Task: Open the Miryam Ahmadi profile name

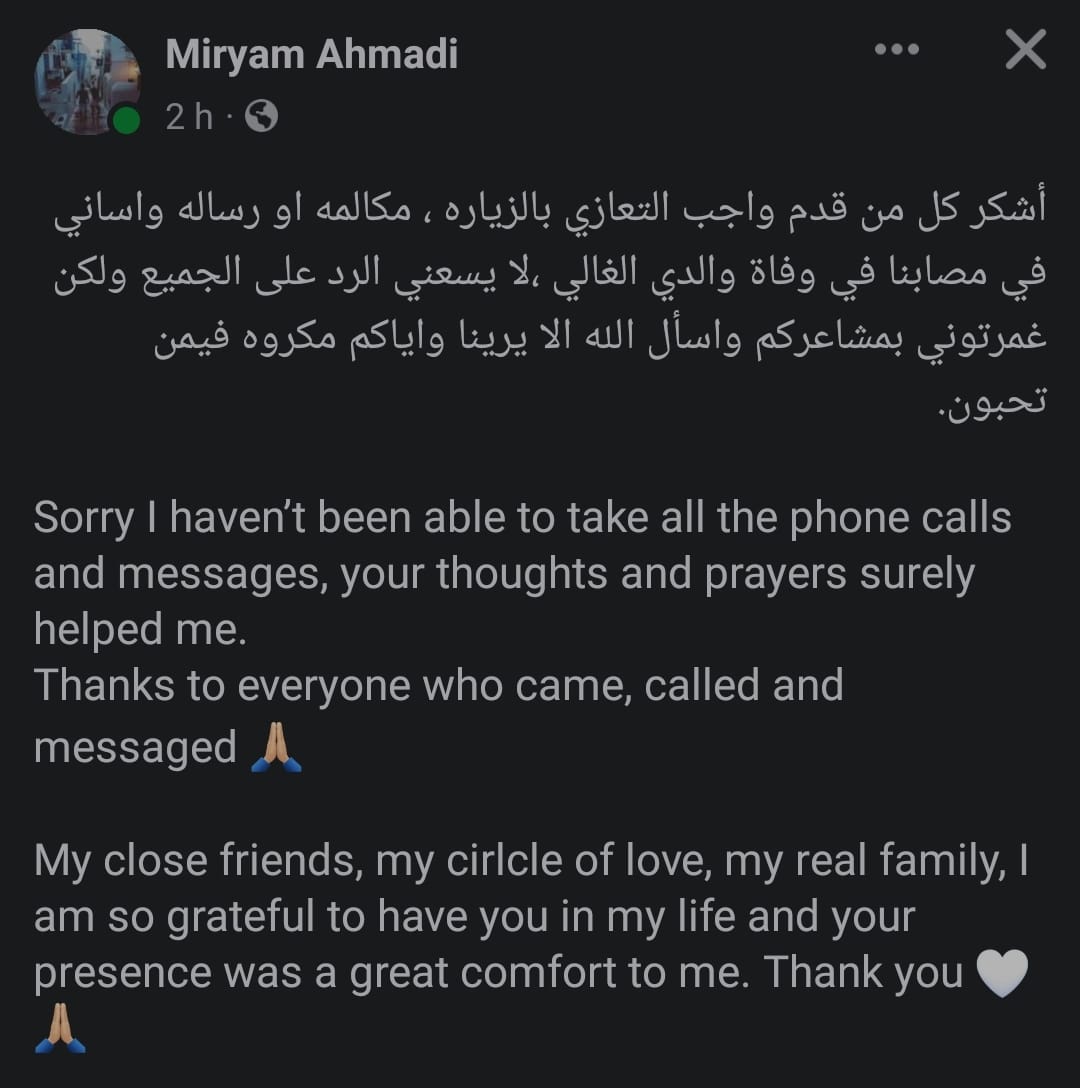Action: tap(311, 54)
